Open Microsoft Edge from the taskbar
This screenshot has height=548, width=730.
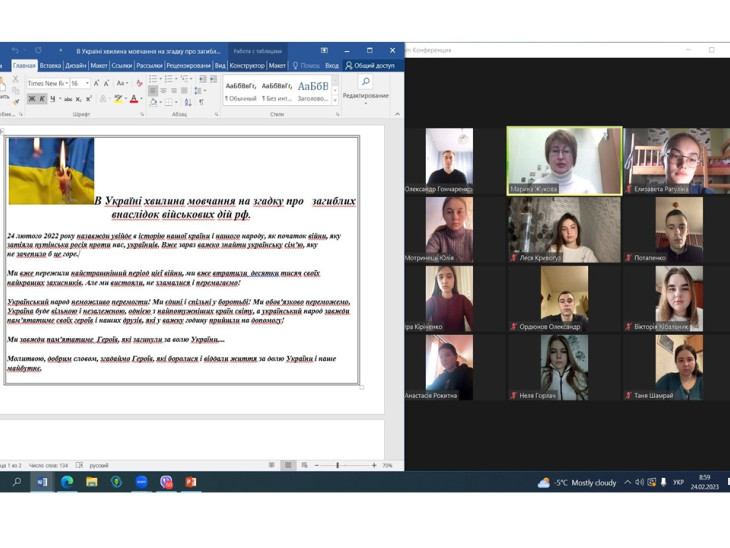click(x=67, y=482)
